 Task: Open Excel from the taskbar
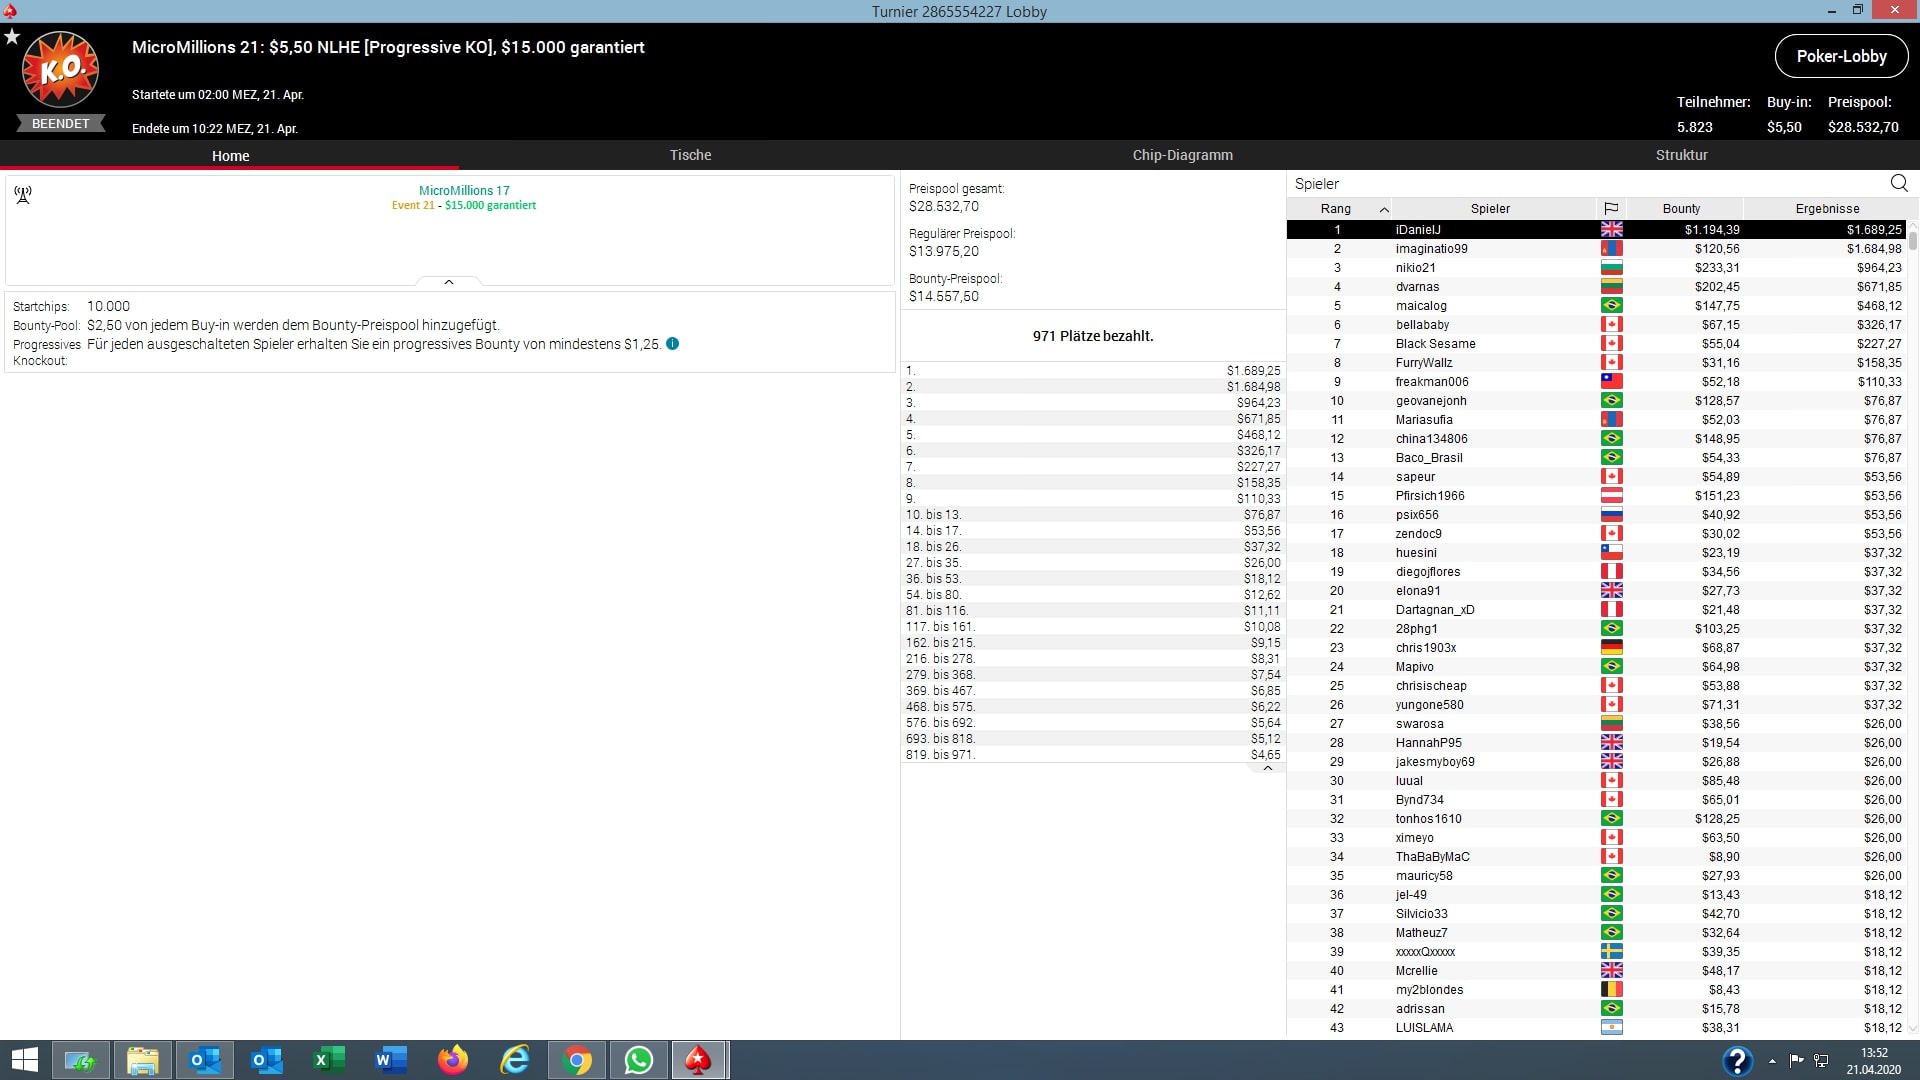coord(329,1060)
